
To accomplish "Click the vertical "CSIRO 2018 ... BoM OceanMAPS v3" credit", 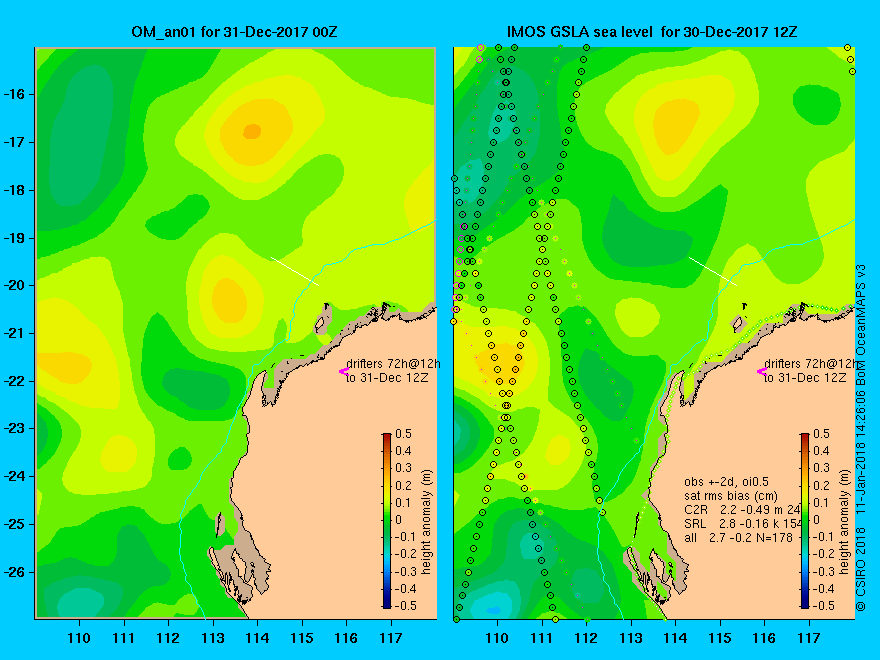I will pyautogui.click(x=861, y=438).
